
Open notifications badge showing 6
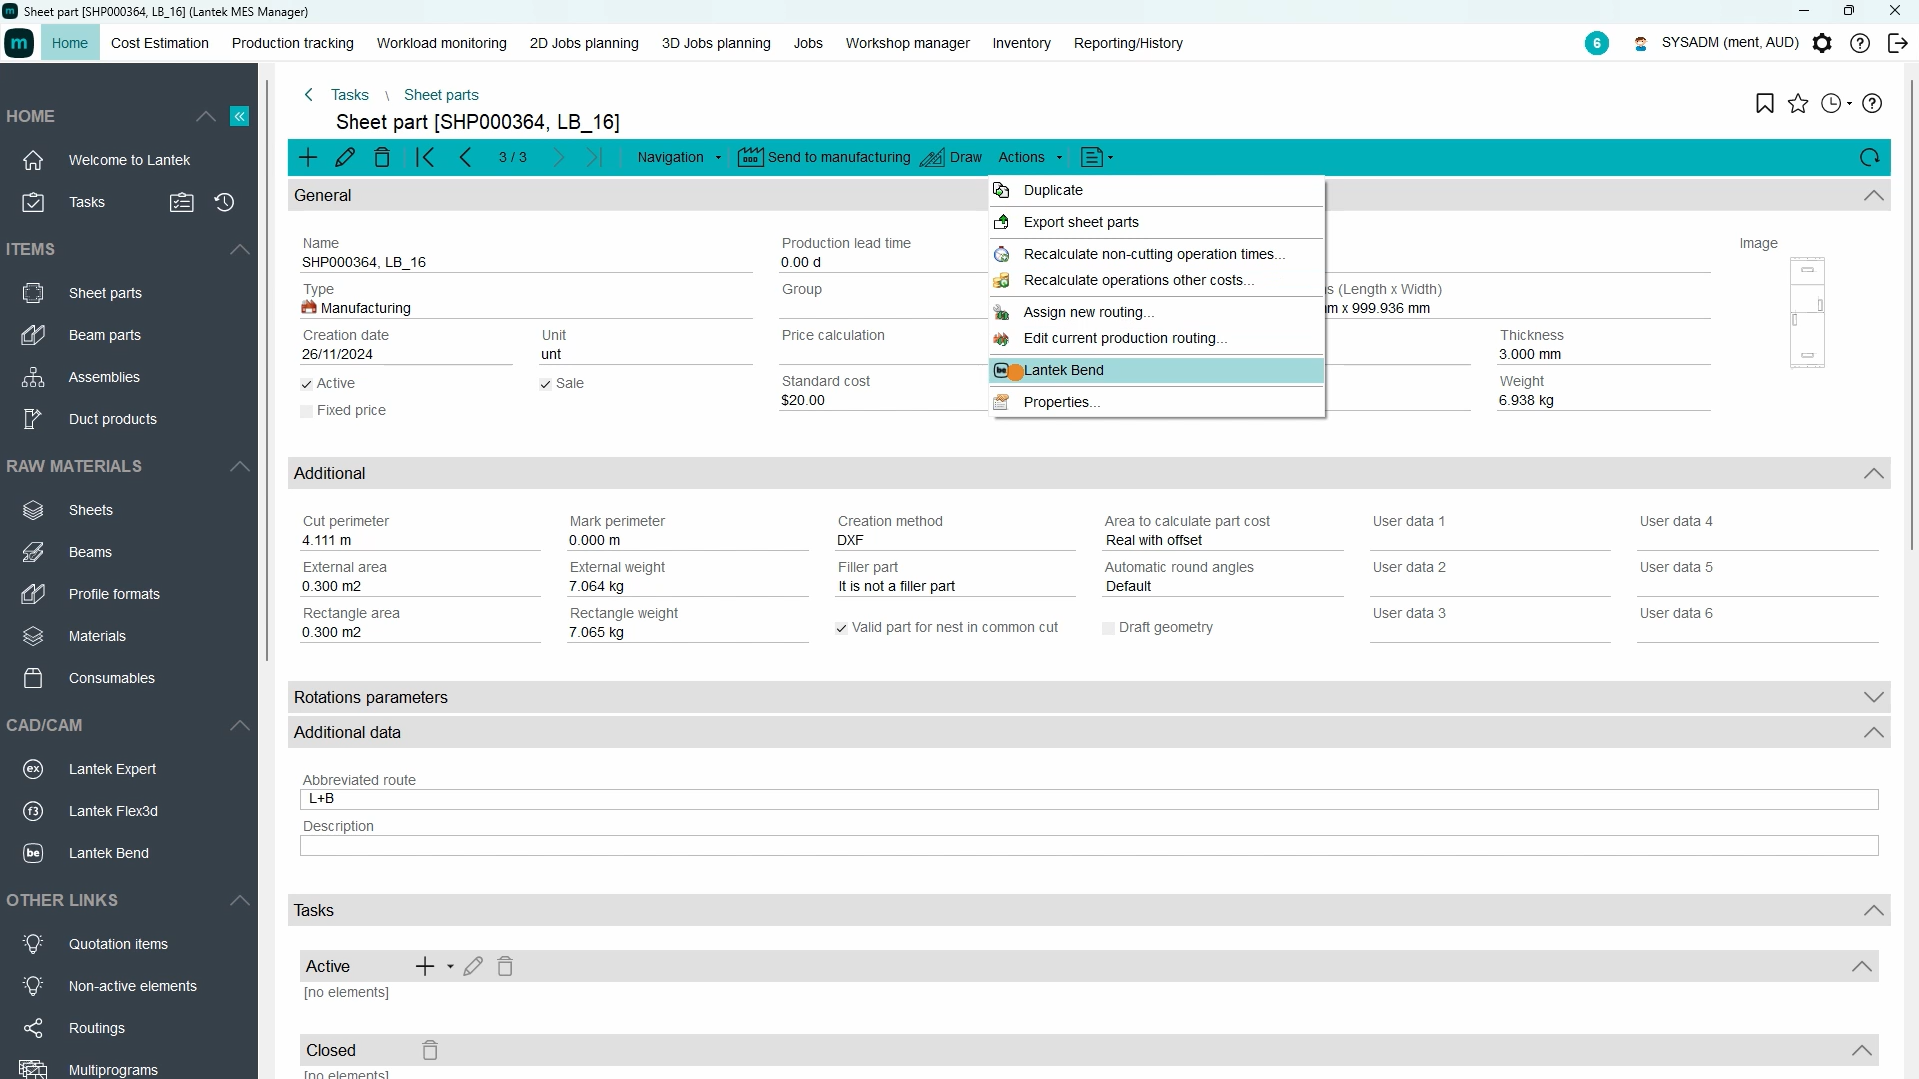(x=1597, y=43)
